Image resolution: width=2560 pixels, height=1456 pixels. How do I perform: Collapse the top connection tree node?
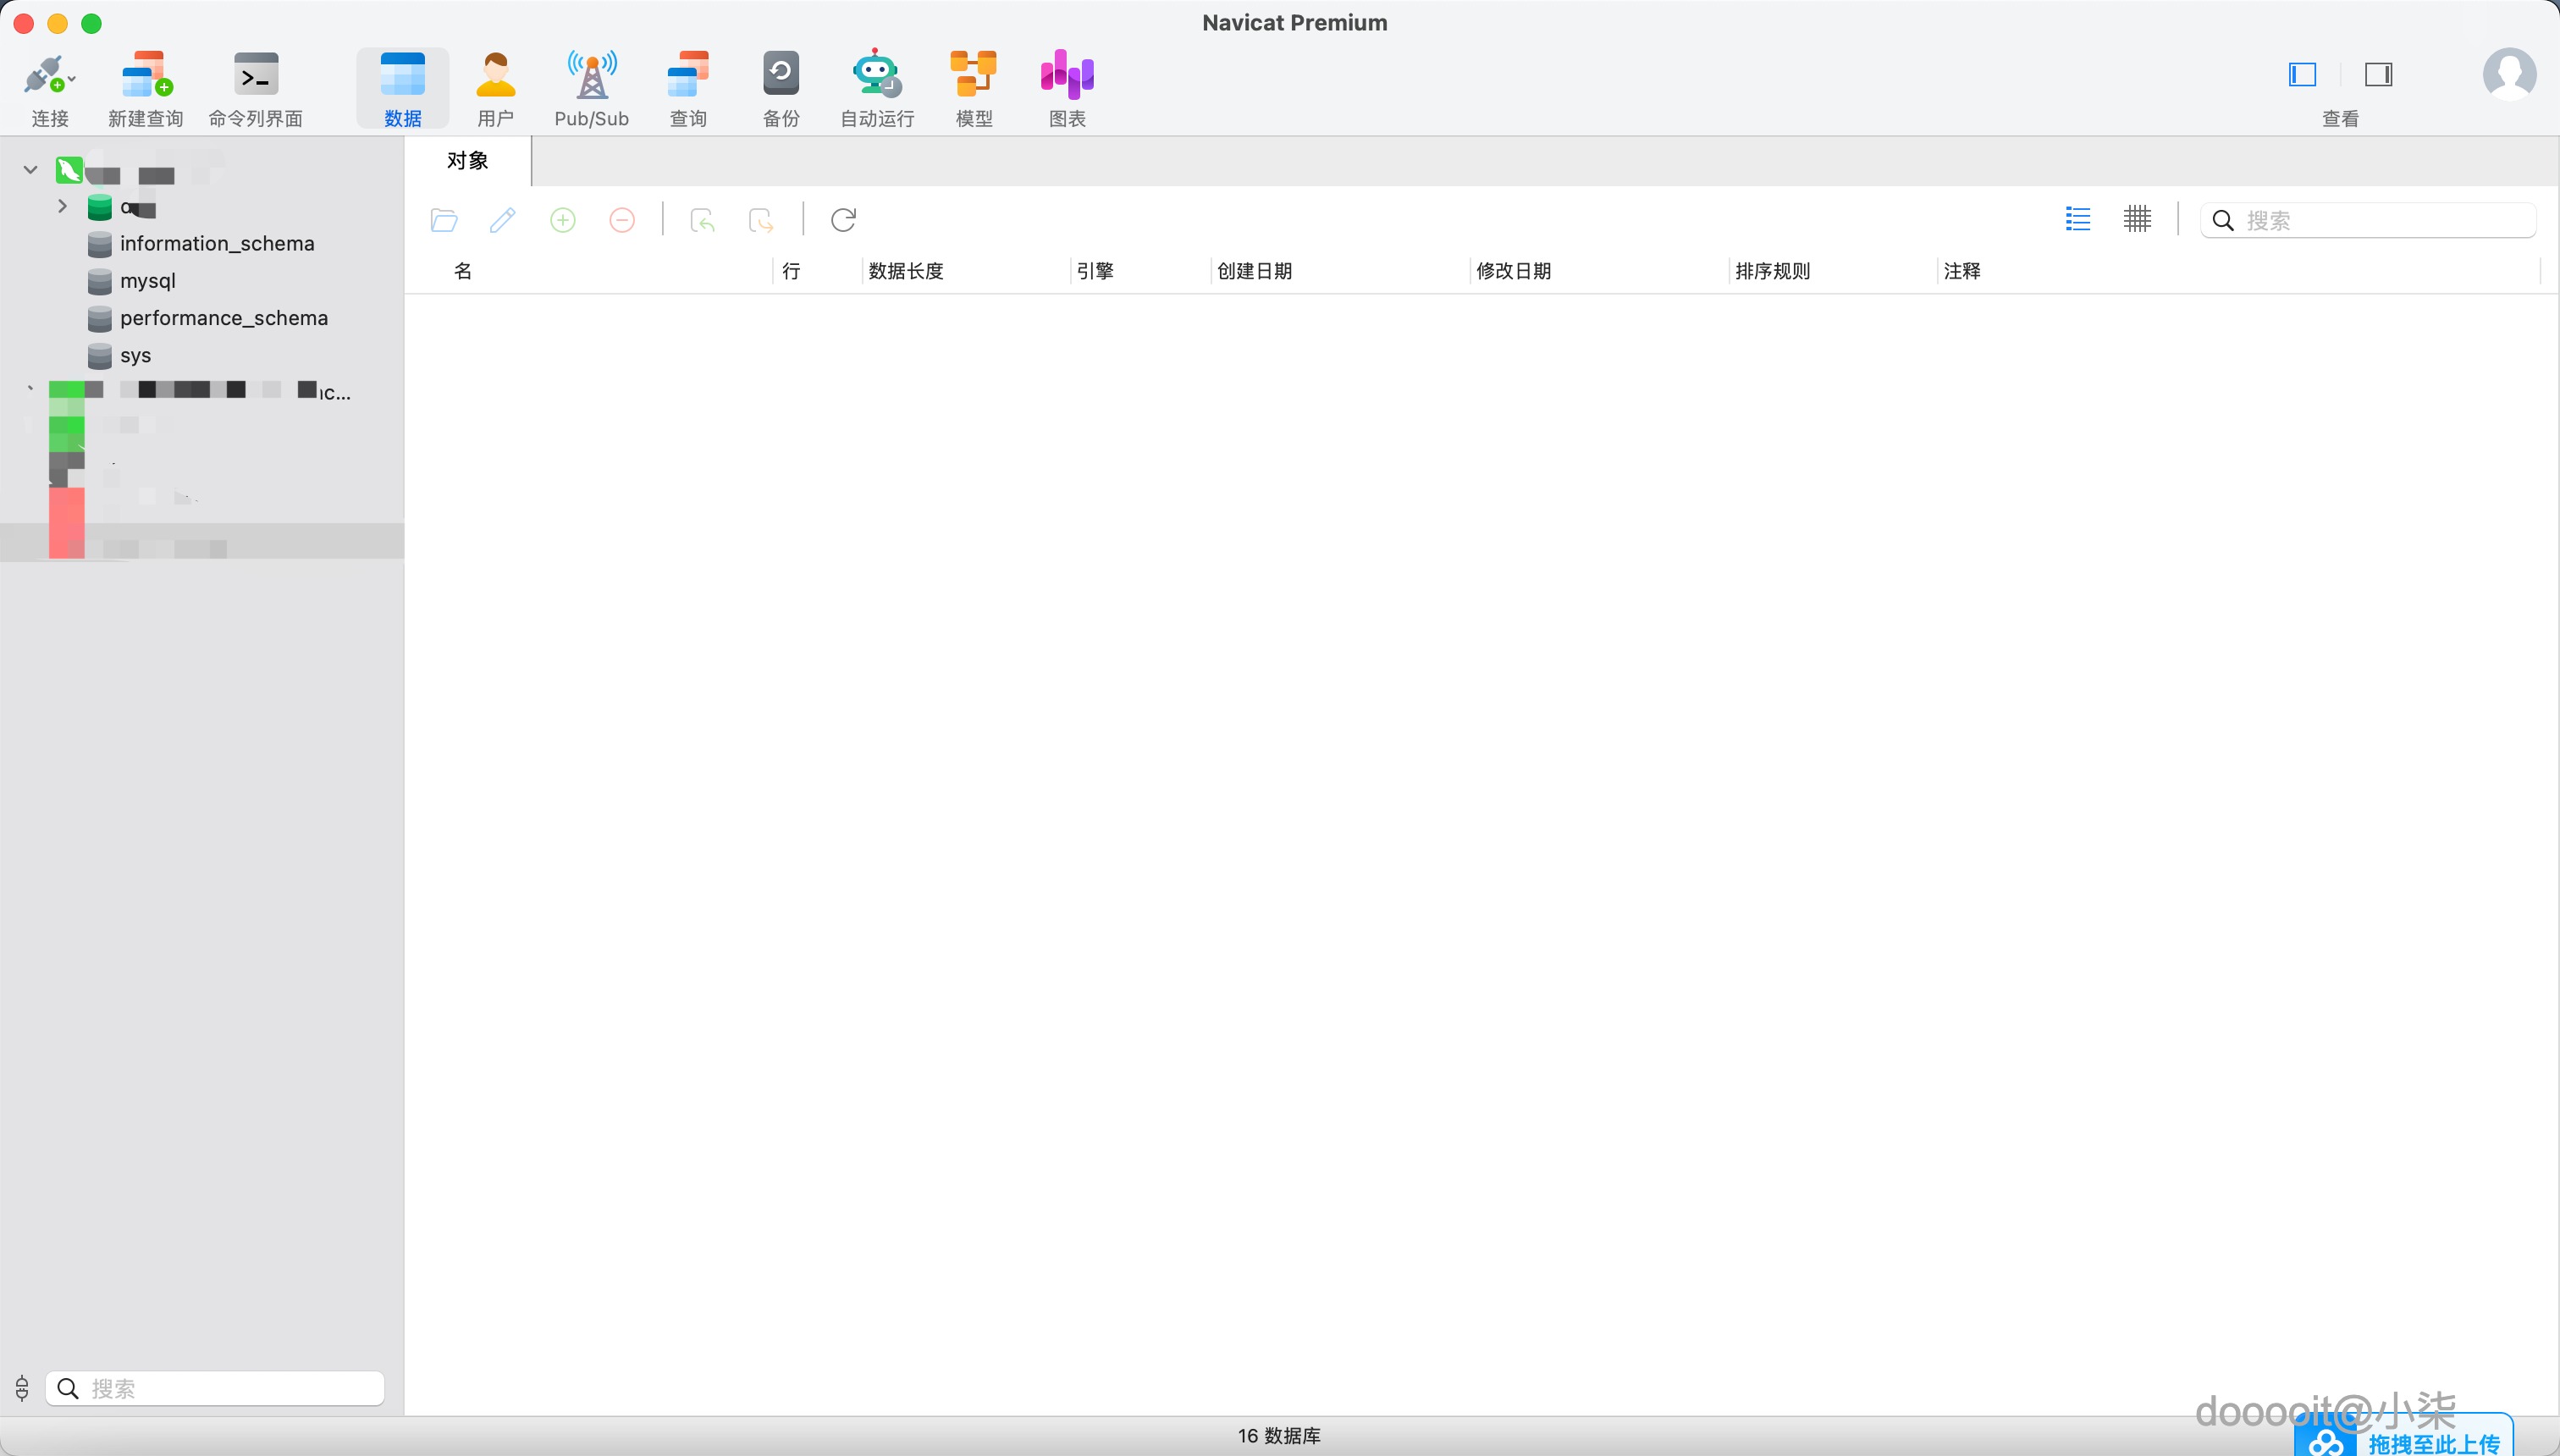click(x=30, y=170)
